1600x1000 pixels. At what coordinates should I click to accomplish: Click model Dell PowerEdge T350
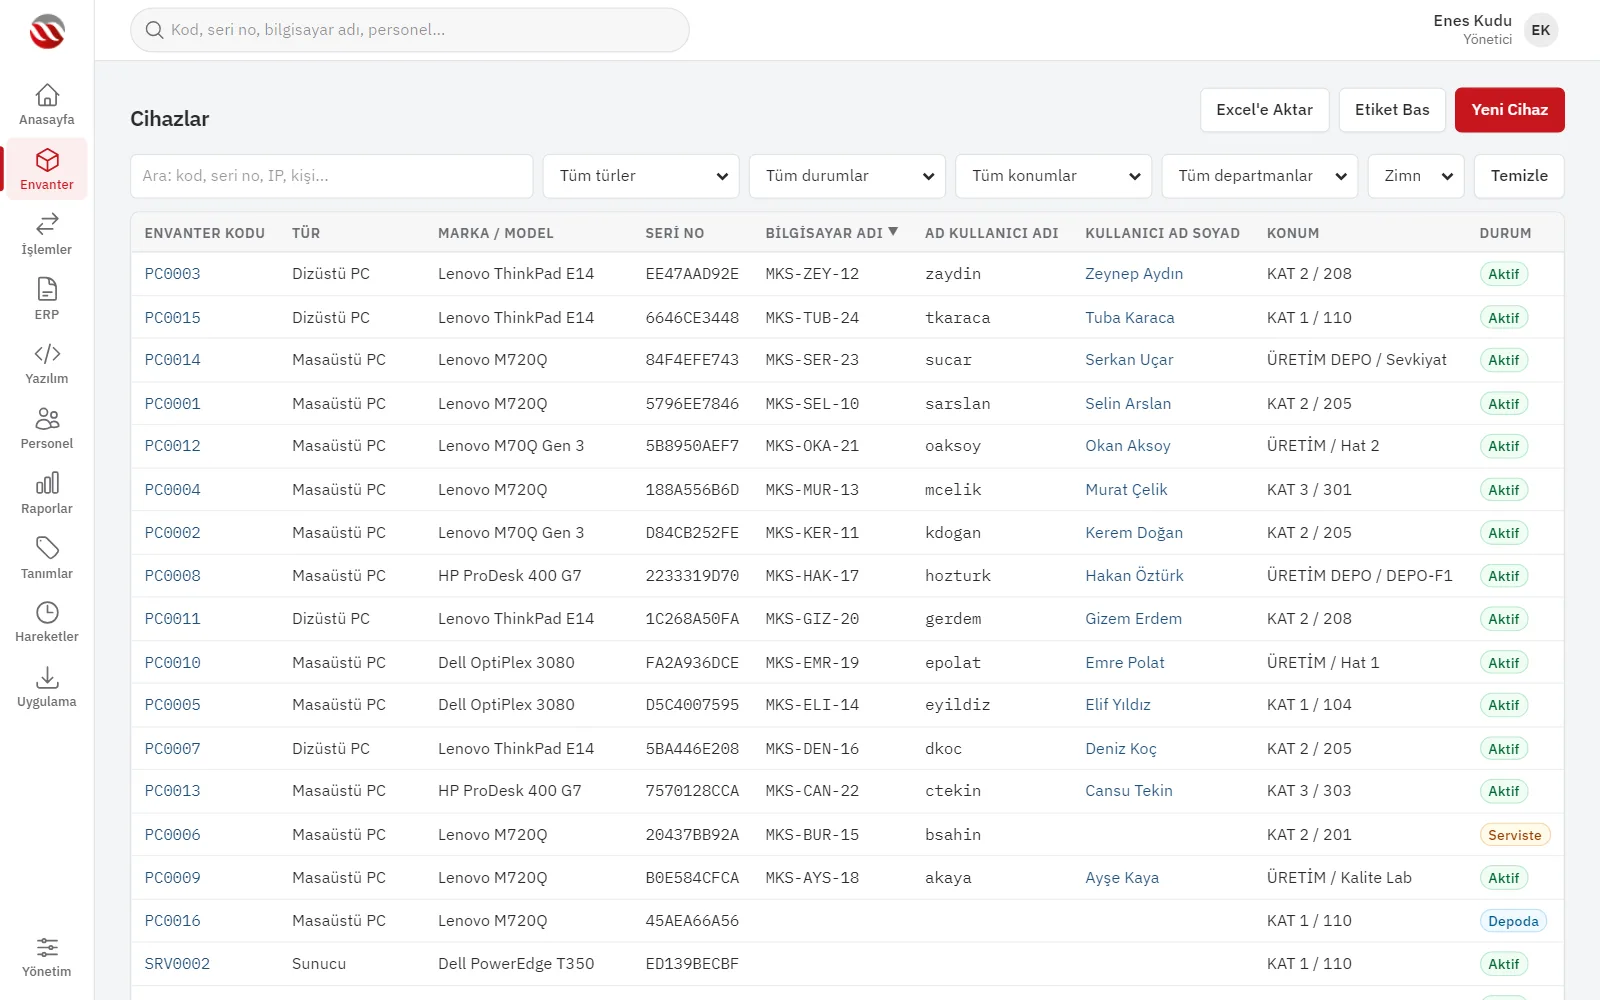[x=516, y=964]
